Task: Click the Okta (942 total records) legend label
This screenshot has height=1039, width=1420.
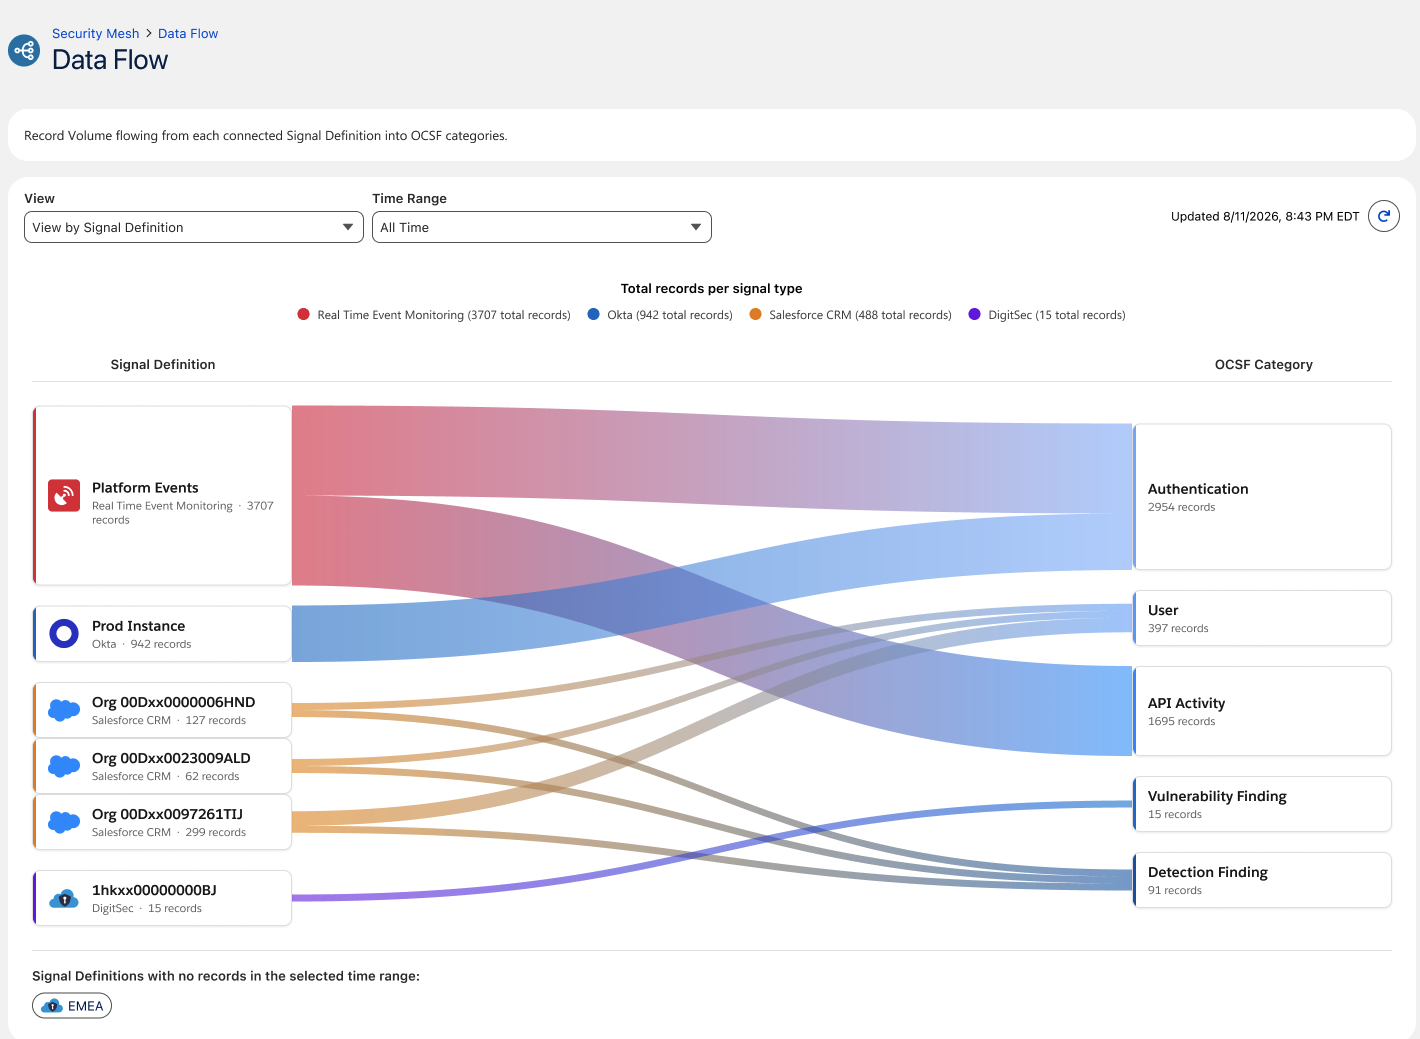Action: [670, 315]
